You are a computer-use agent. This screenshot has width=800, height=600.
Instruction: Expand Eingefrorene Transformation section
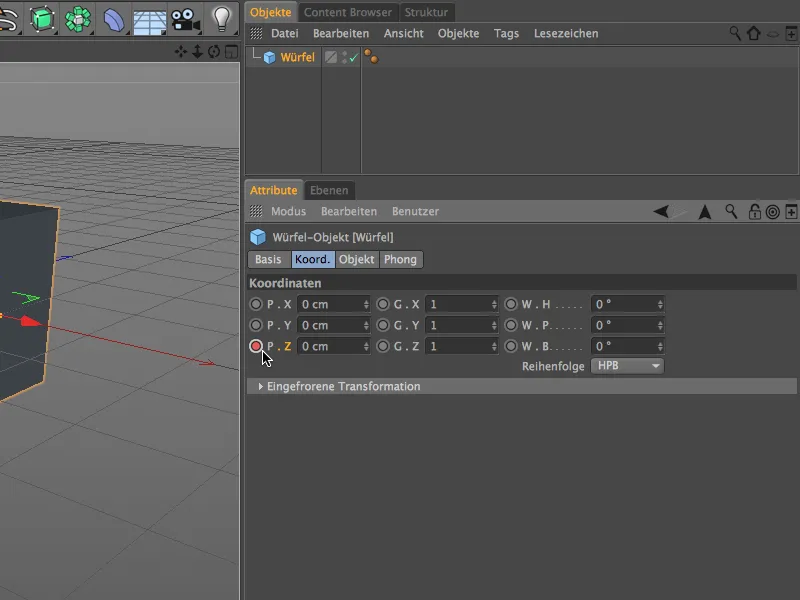tap(261, 387)
